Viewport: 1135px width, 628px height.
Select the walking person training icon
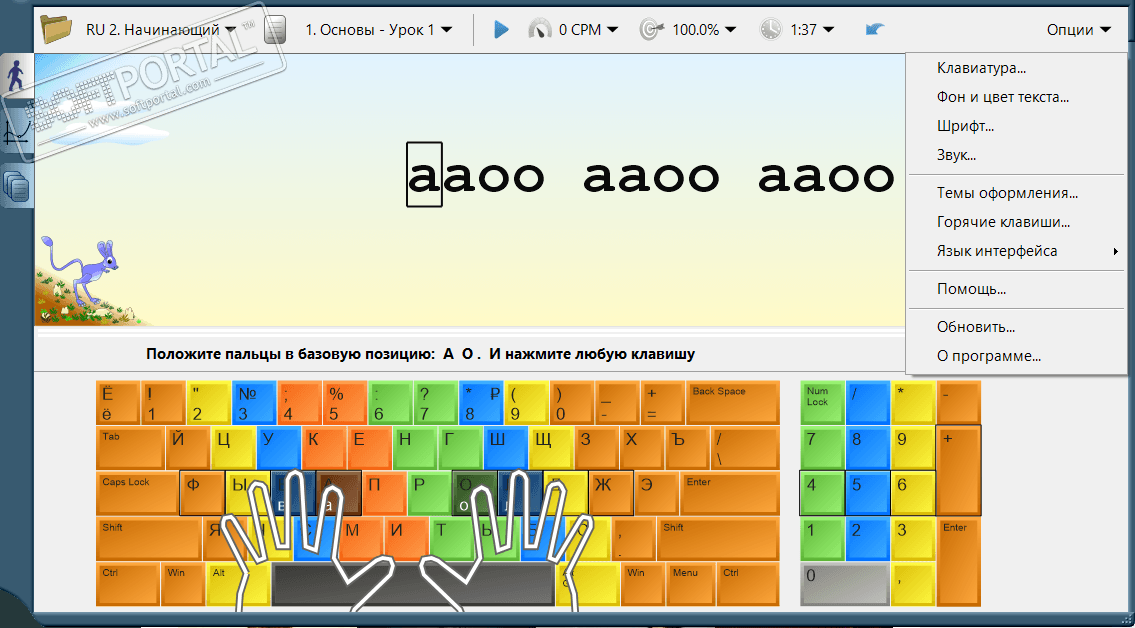coord(17,75)
